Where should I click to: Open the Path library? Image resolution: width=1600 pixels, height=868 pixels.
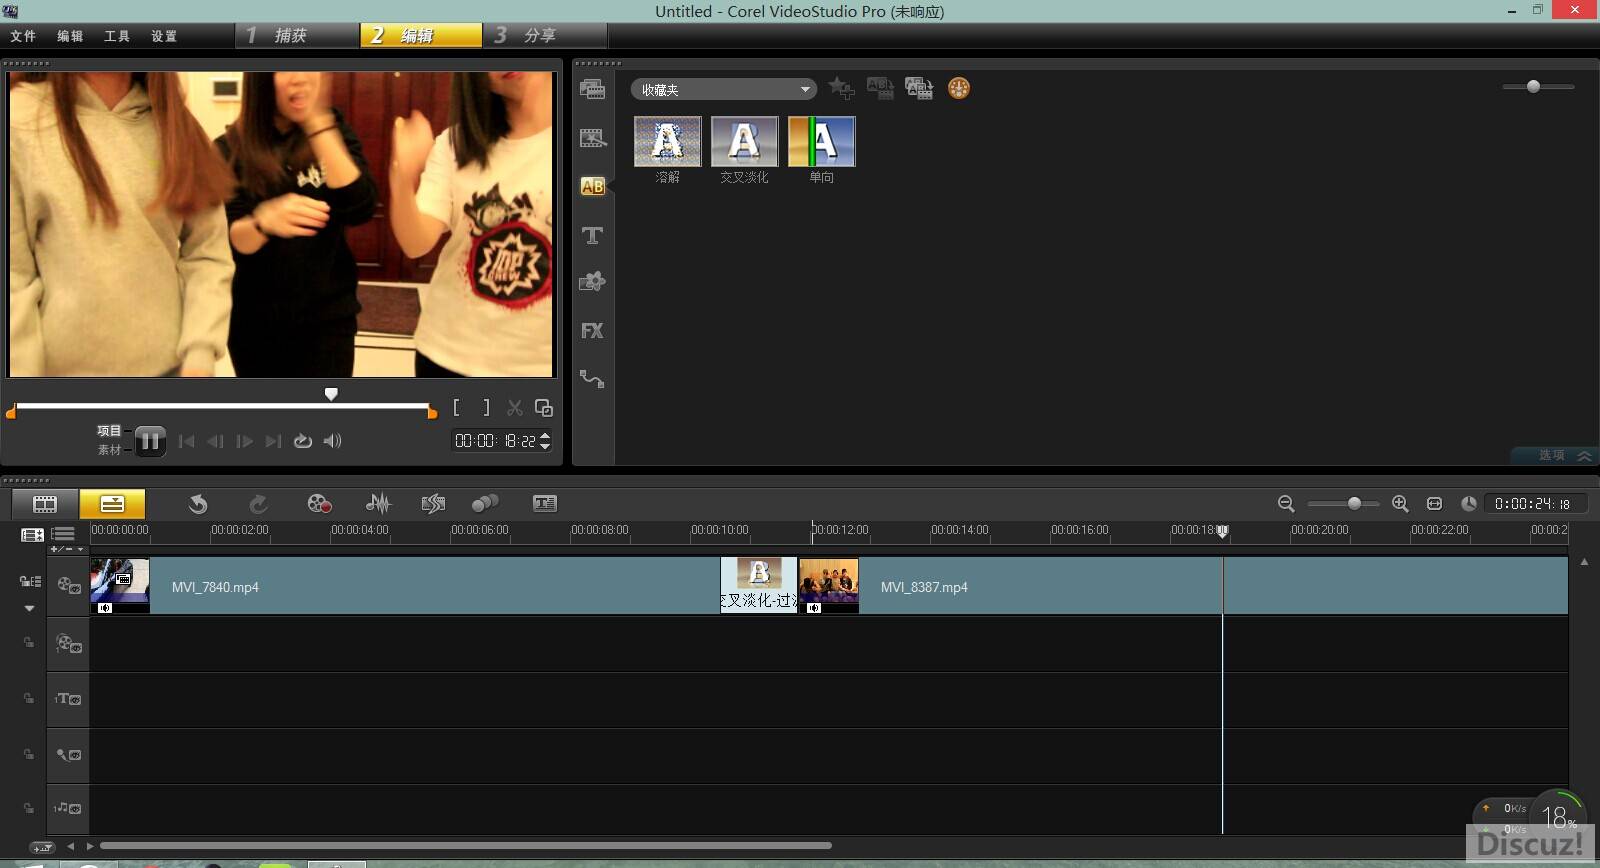[x=592, y=379]
